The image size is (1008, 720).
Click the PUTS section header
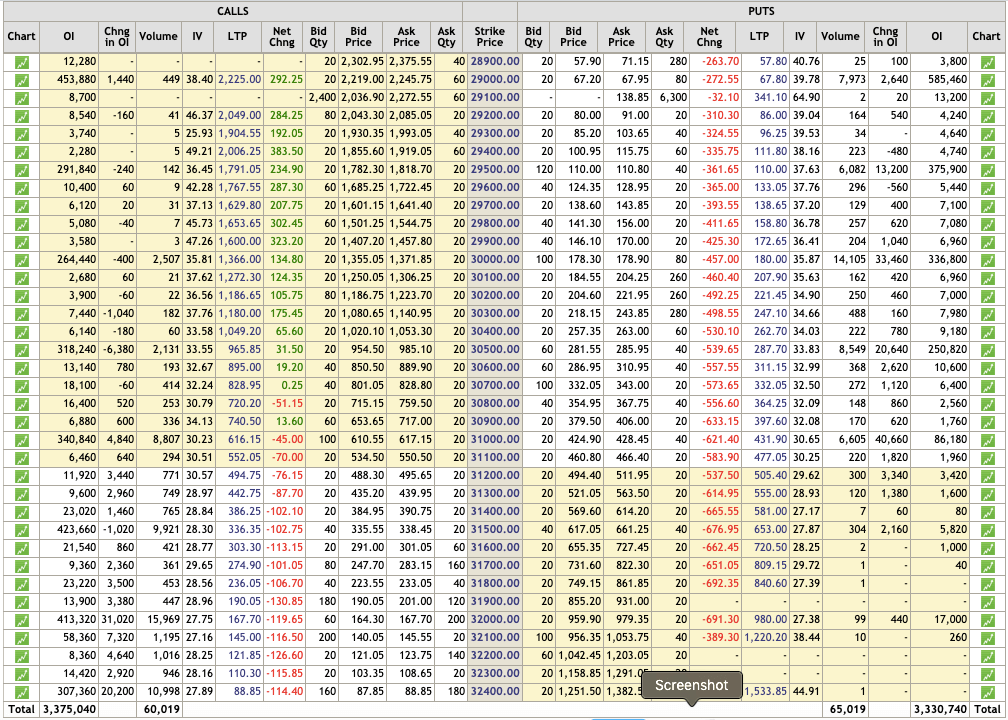762,12
